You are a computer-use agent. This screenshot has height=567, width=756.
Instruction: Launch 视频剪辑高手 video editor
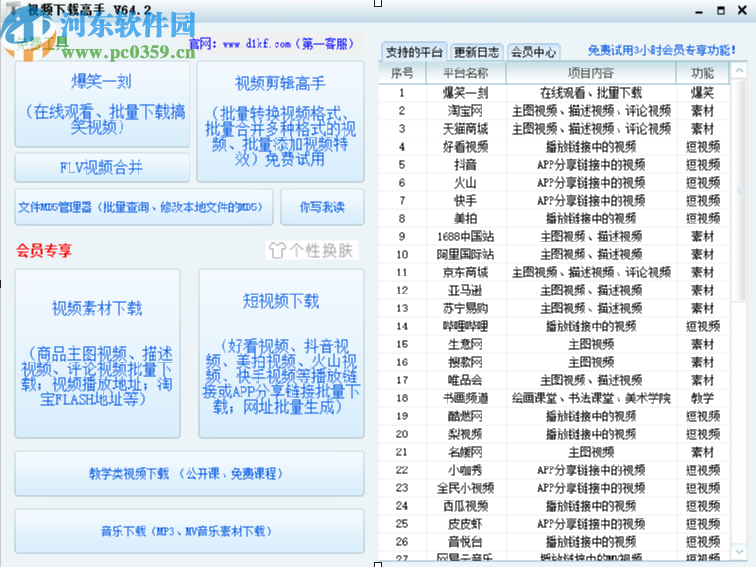(x=280, y=122)
